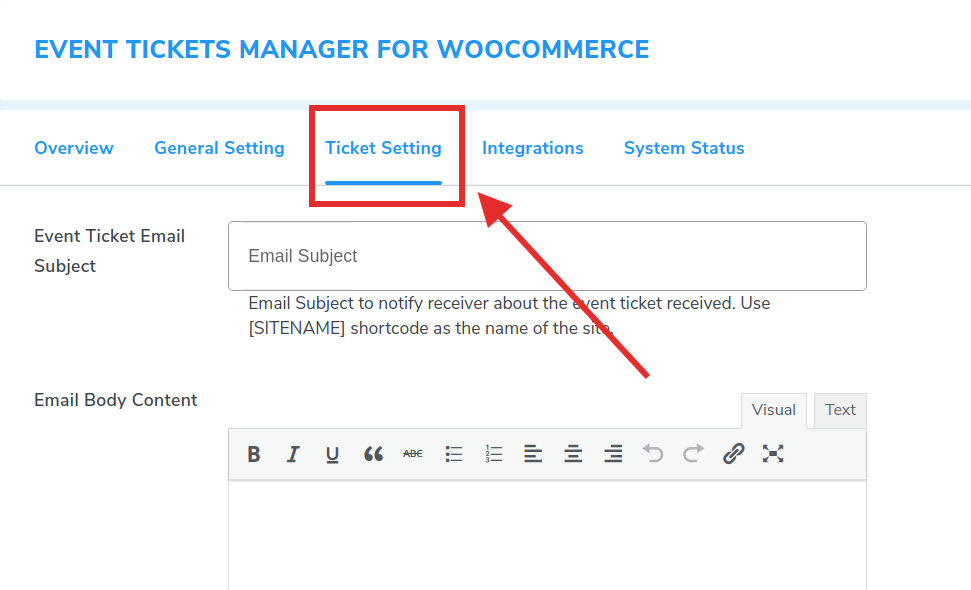Click the underline formatting icon
This screenshot has width=971, height=590.
pyautogui.click(x=333, y=454)
